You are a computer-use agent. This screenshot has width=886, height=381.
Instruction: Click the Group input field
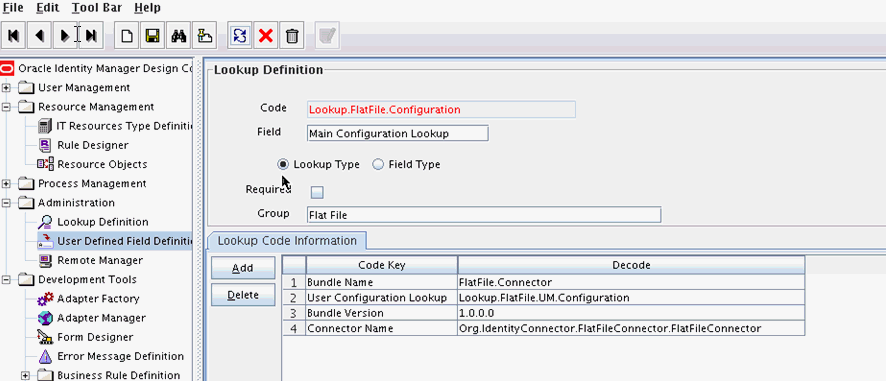tap(484, 215)
